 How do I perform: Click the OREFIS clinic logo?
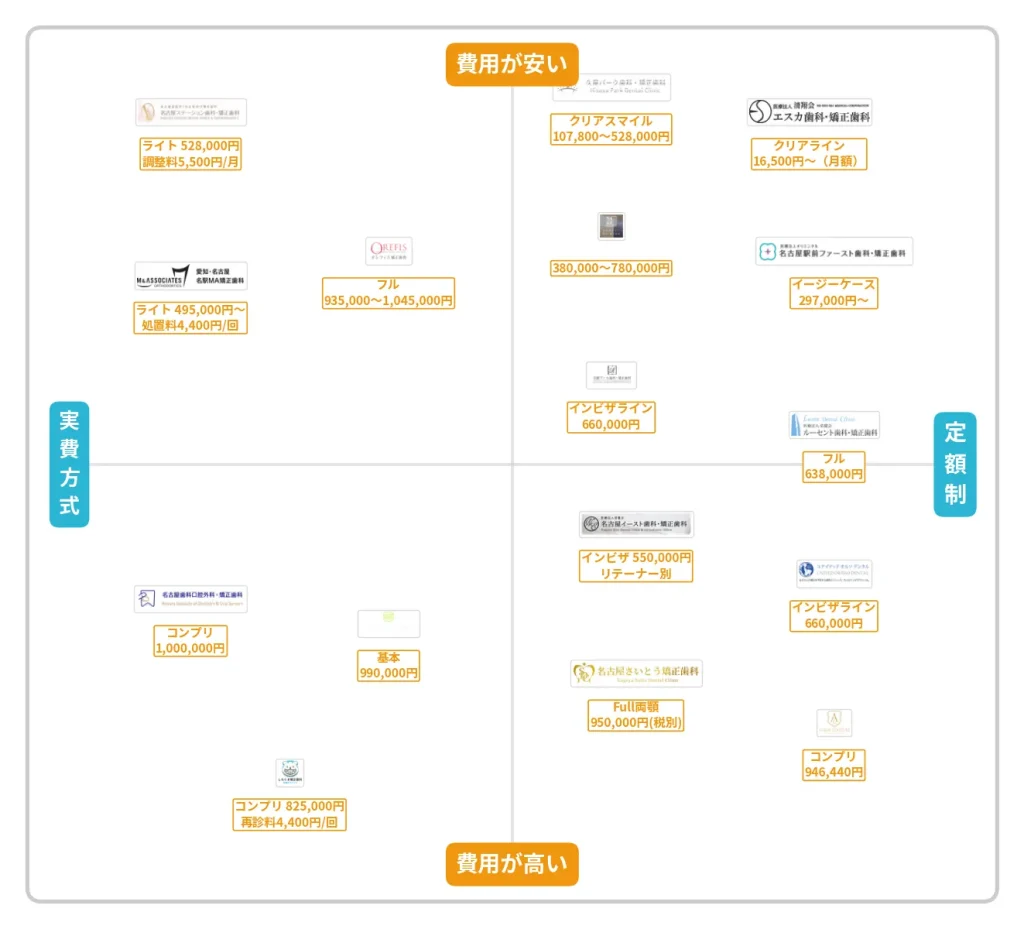pos(389,251)
